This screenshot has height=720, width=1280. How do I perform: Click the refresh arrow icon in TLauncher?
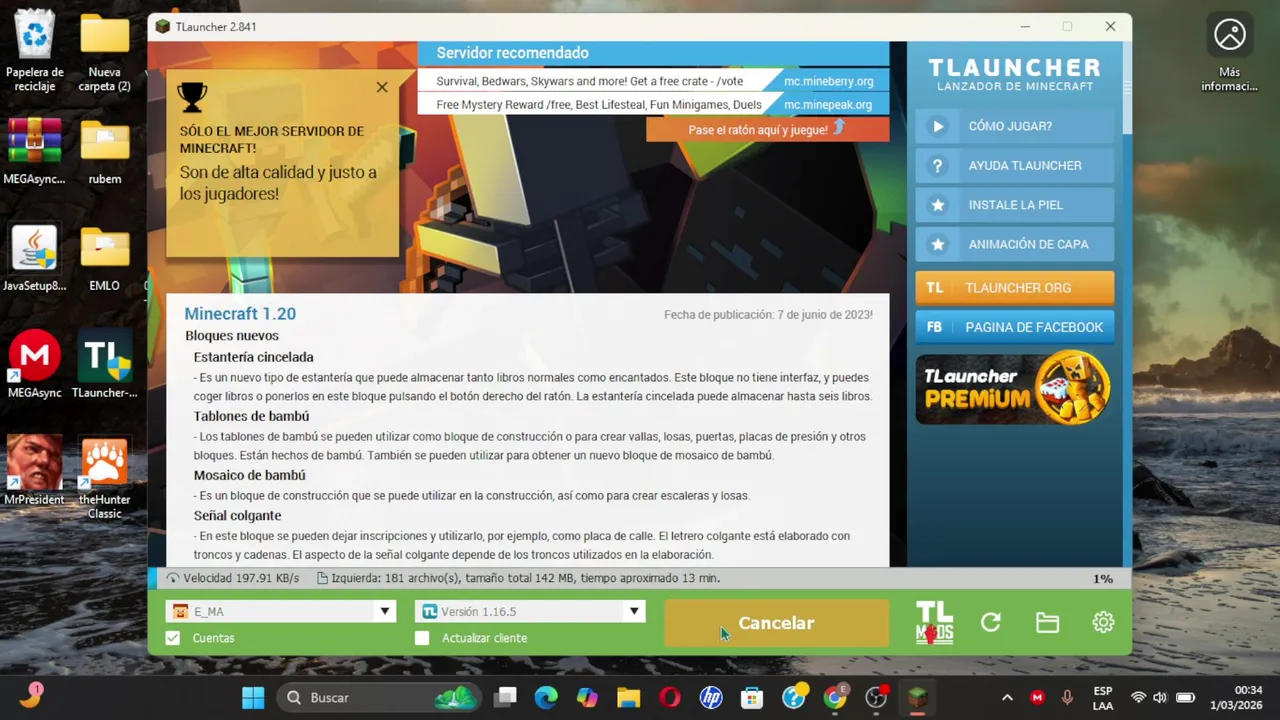tap(991, 623)
